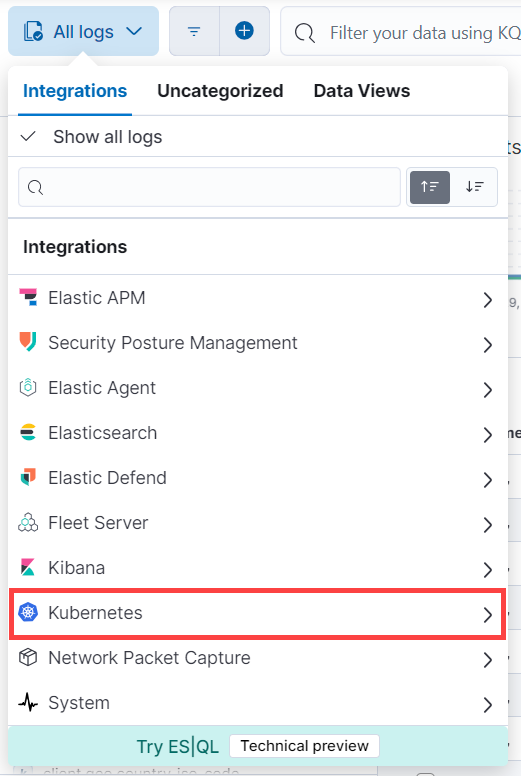Click the All logs document icon
The height and width of the screenshot is (776, 521).
34,32
